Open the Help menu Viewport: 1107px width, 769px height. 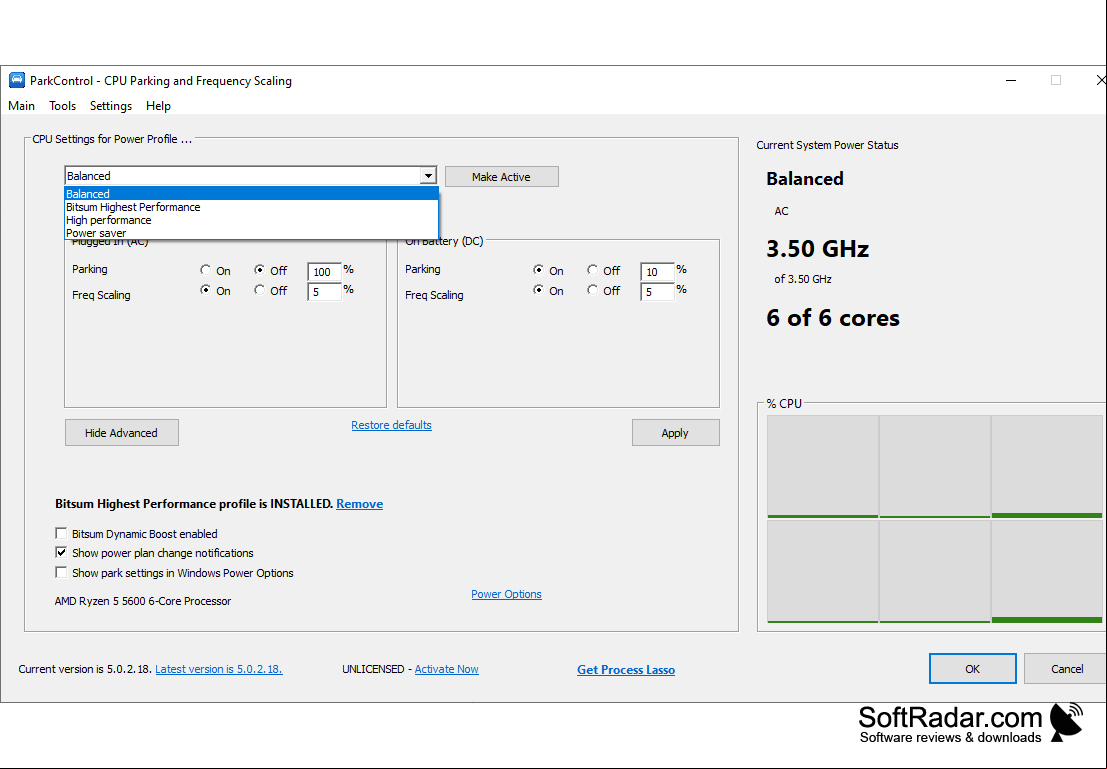(158, 106)
